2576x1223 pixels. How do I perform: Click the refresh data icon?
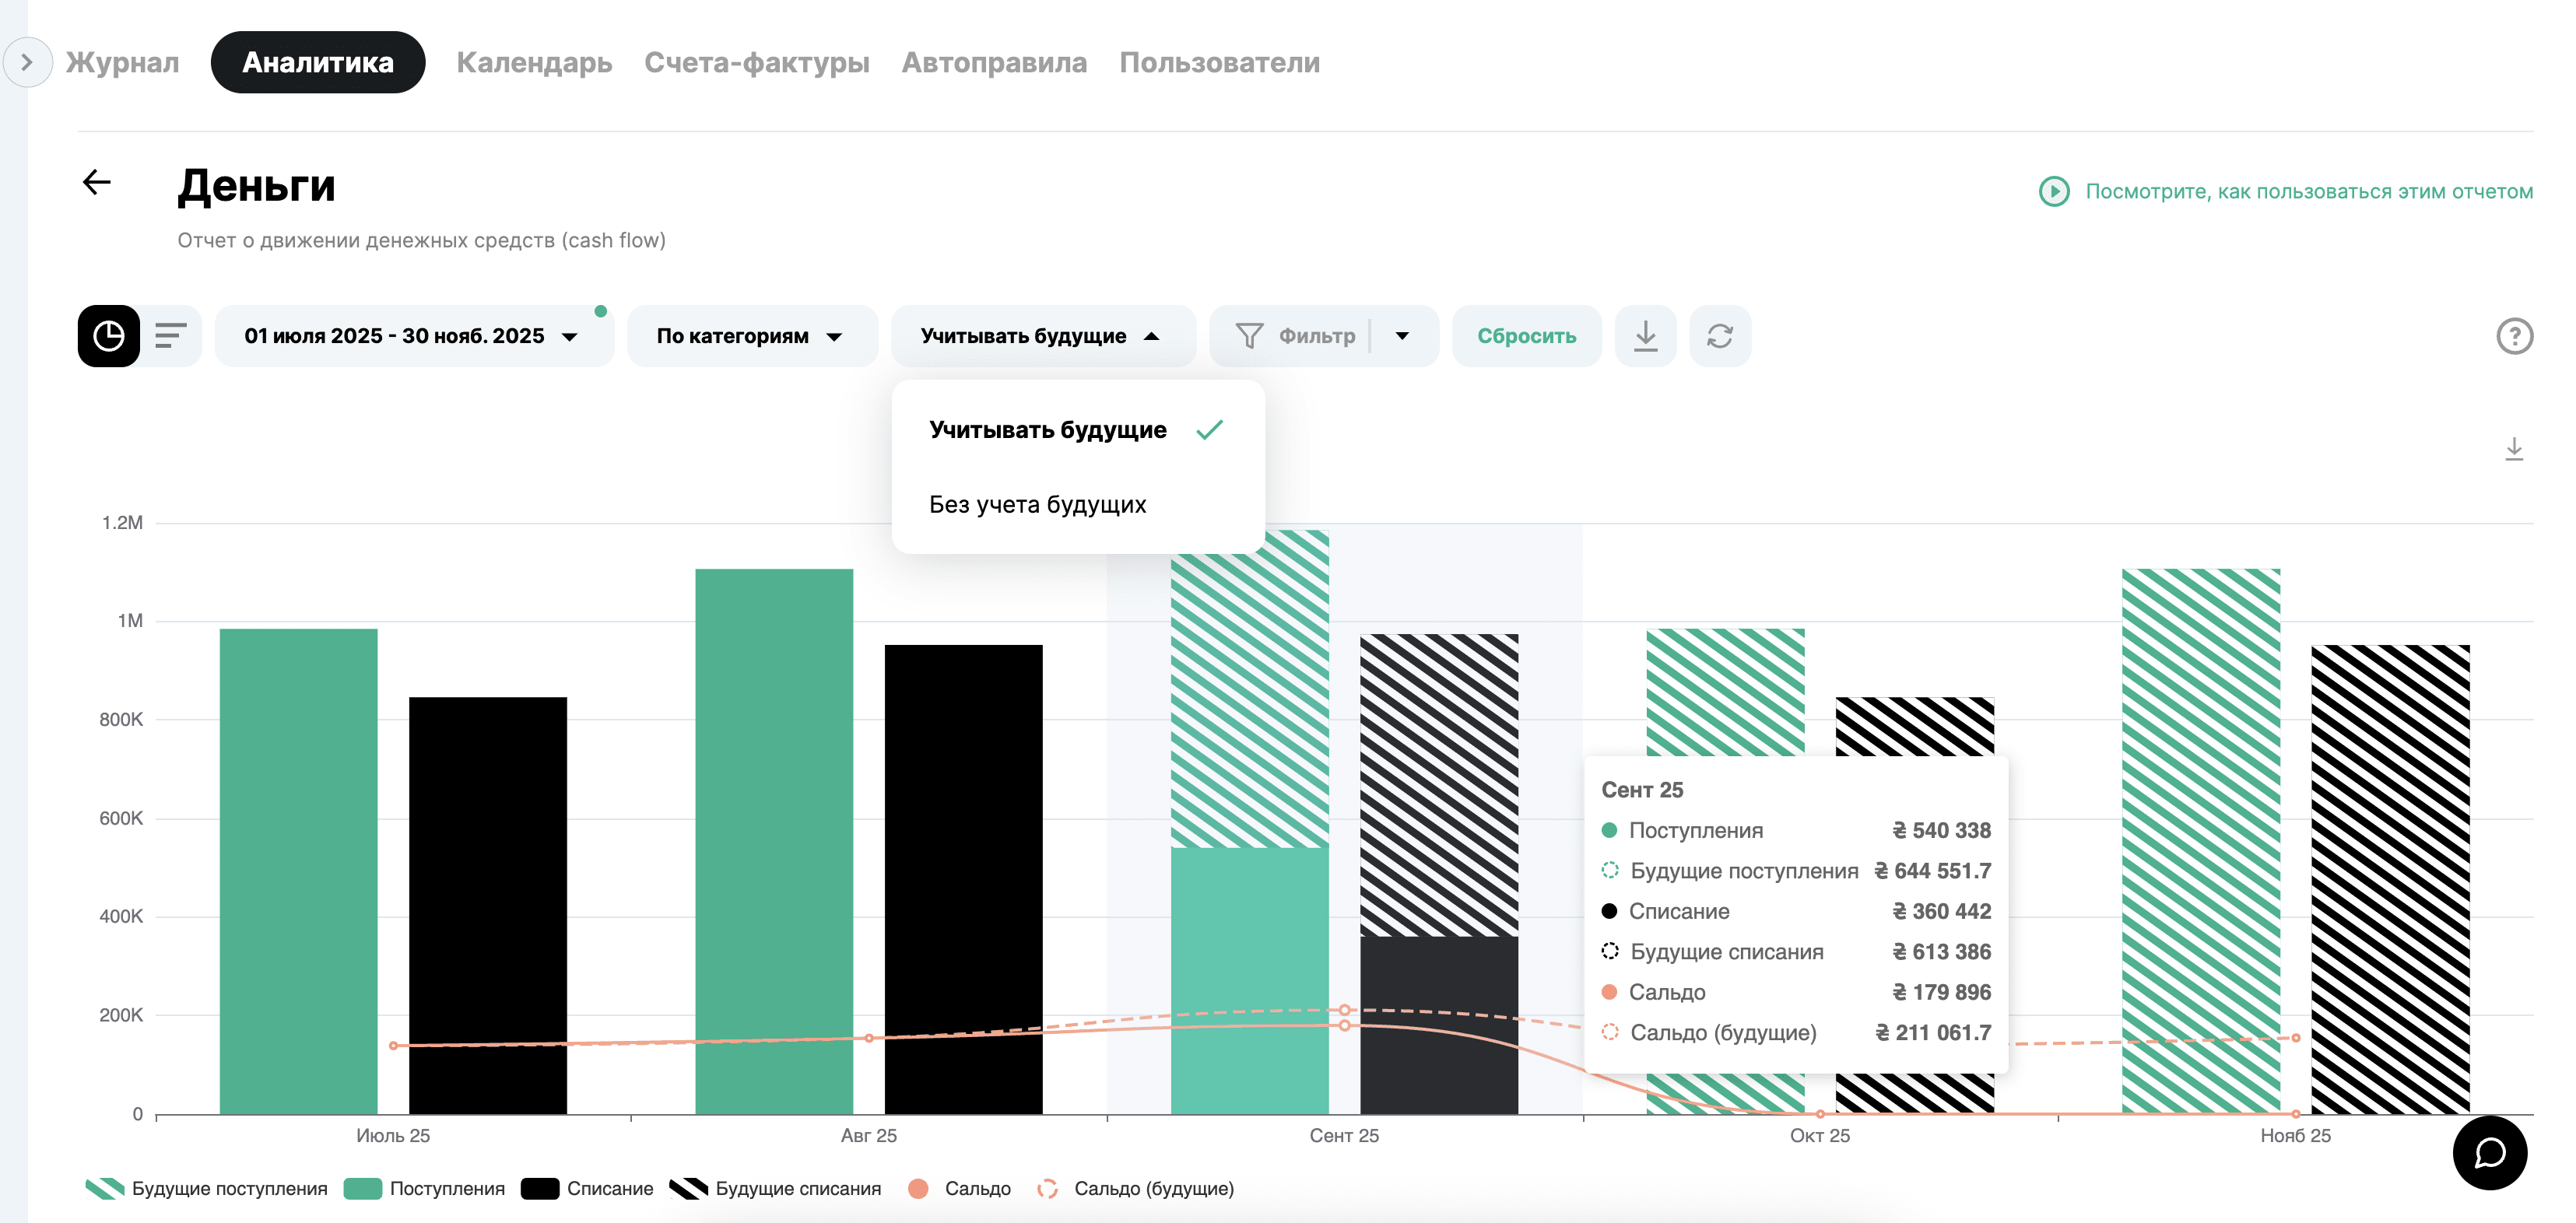click(1719, 336)
